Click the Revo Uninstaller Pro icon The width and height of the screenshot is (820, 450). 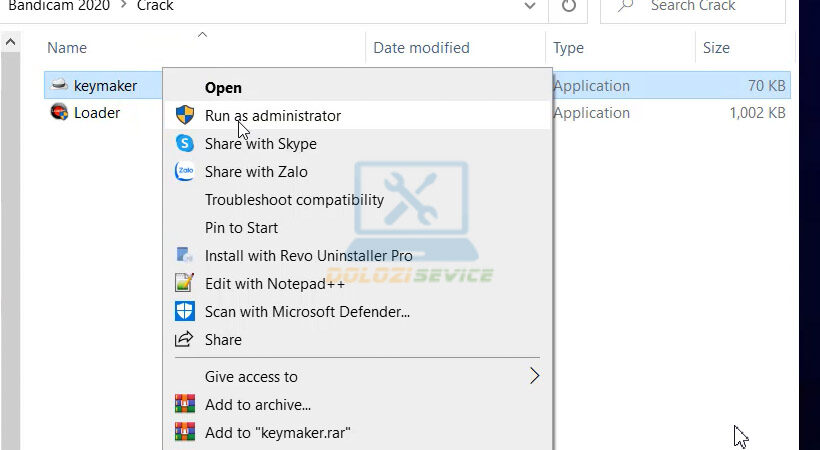tap(184, 255)
